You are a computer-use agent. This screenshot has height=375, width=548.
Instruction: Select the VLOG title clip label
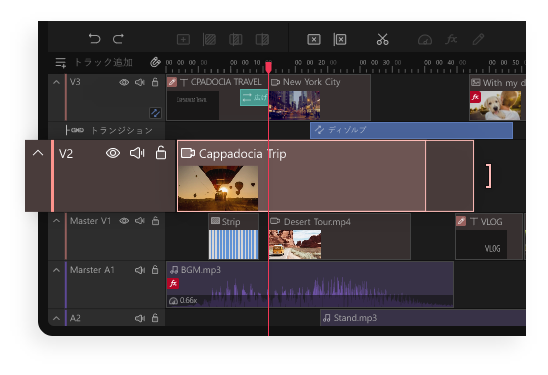491,222
